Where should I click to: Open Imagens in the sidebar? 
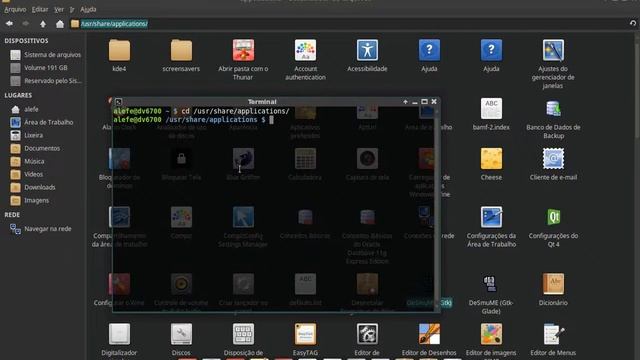[30, 200]
